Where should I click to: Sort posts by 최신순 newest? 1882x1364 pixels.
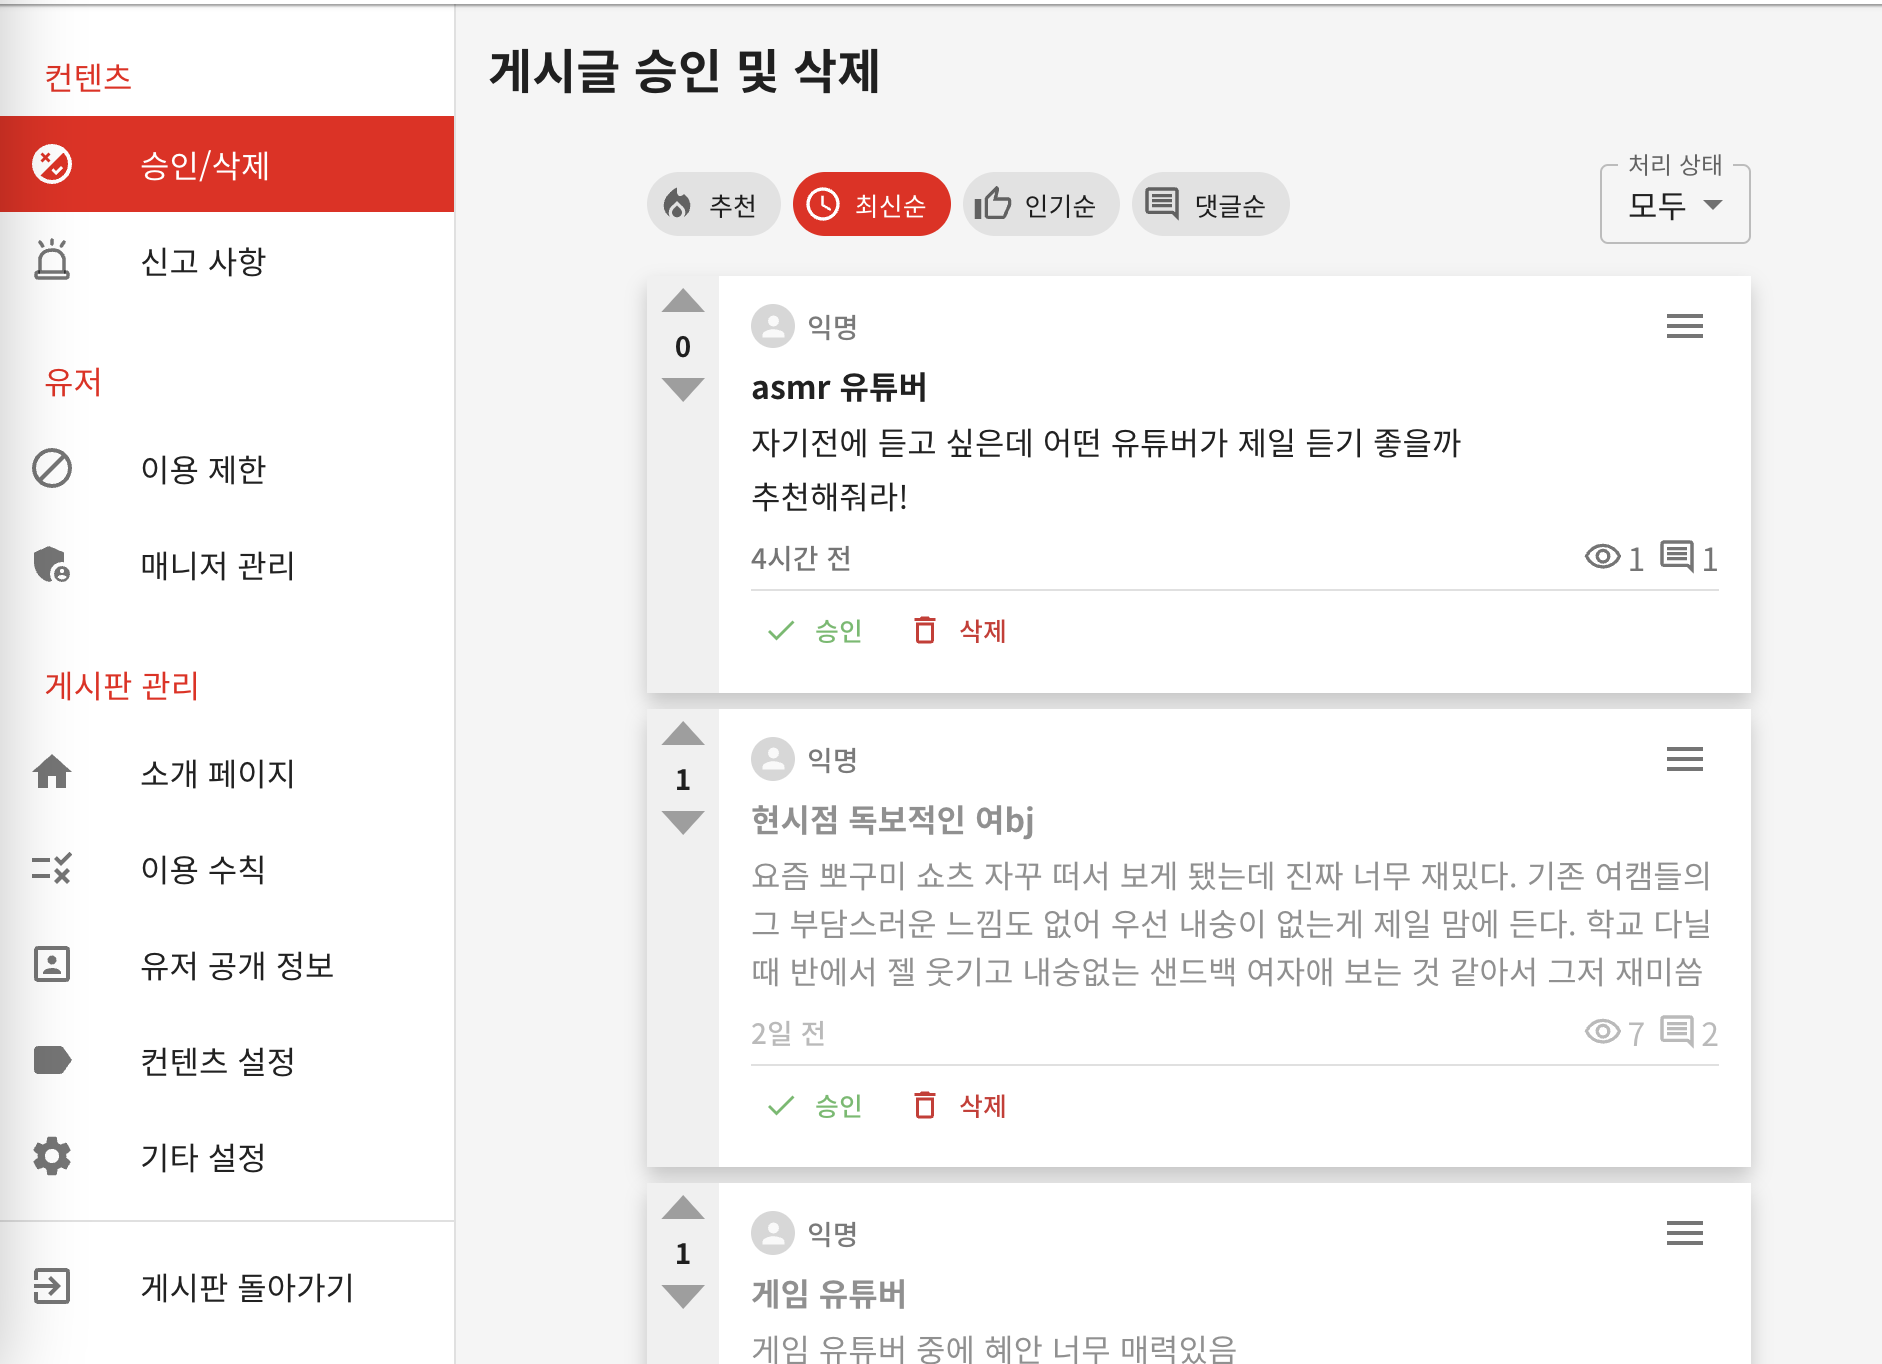click(871, 205)
